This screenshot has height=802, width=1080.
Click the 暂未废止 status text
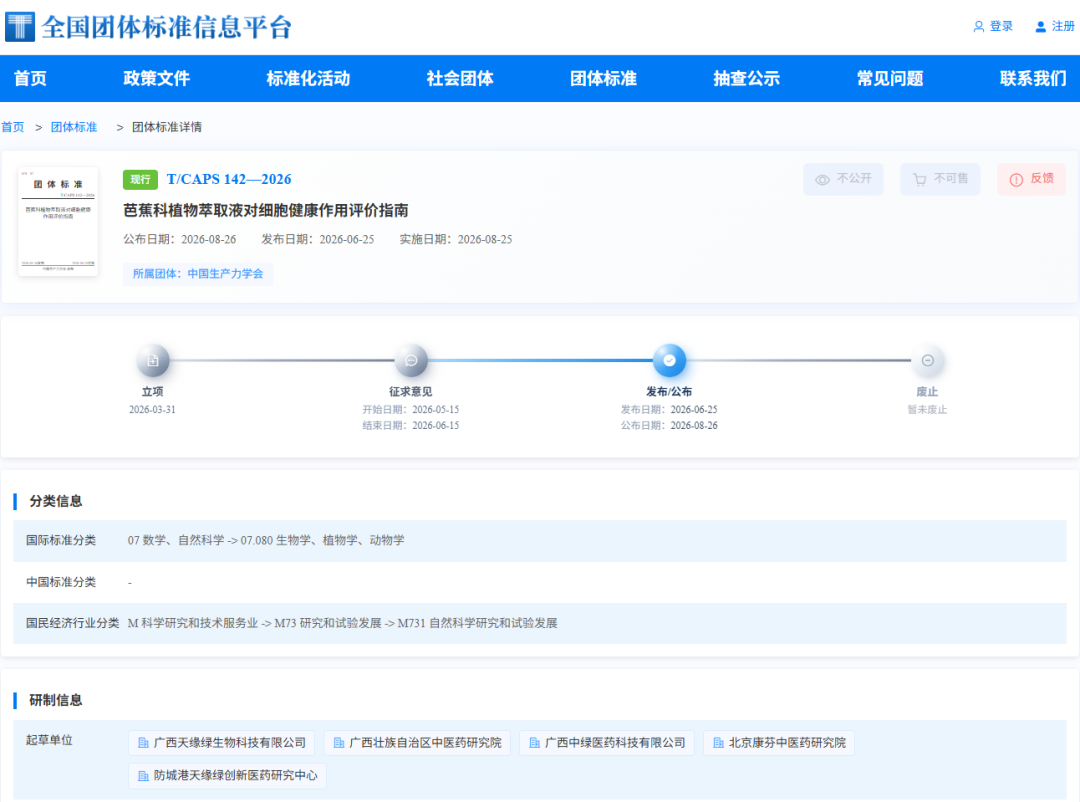(x=927, y=410)
